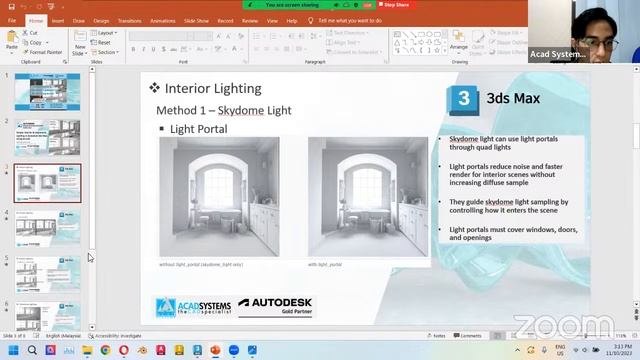Toggle Underline formatting
640x360 pixels.
tap(153, 49)
